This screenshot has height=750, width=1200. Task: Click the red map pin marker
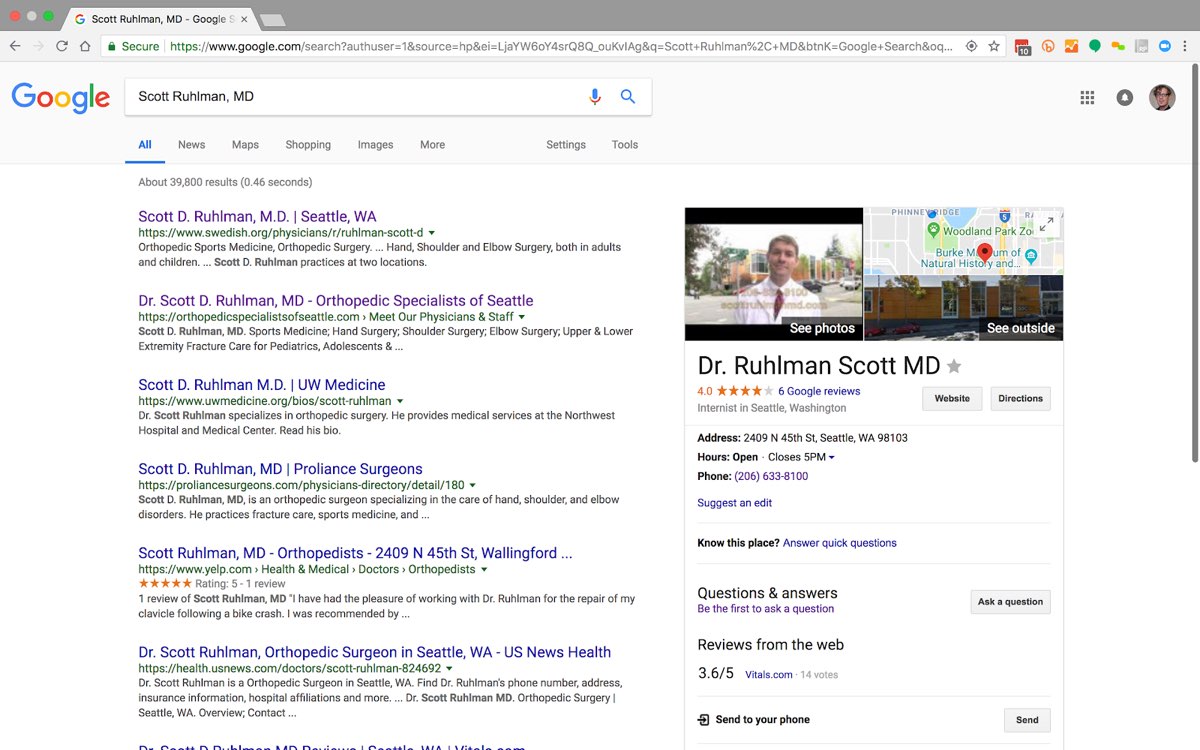[x=984, y=253]
